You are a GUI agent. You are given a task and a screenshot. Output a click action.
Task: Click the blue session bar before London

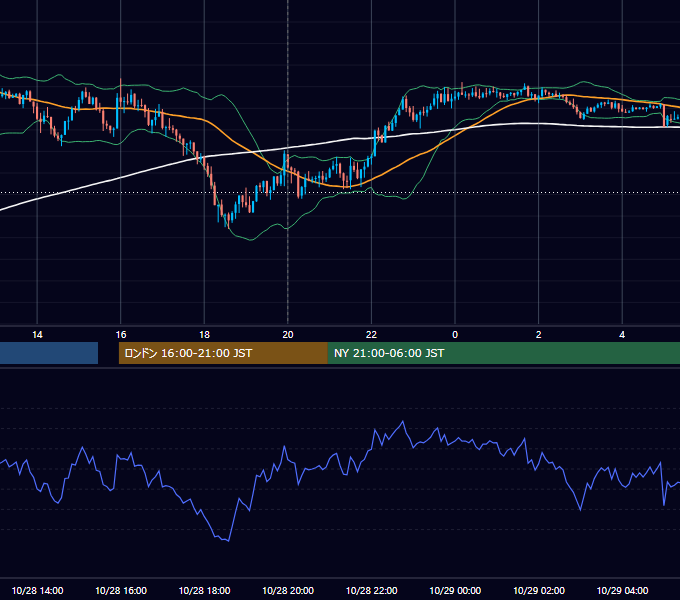tap(49, 353)
